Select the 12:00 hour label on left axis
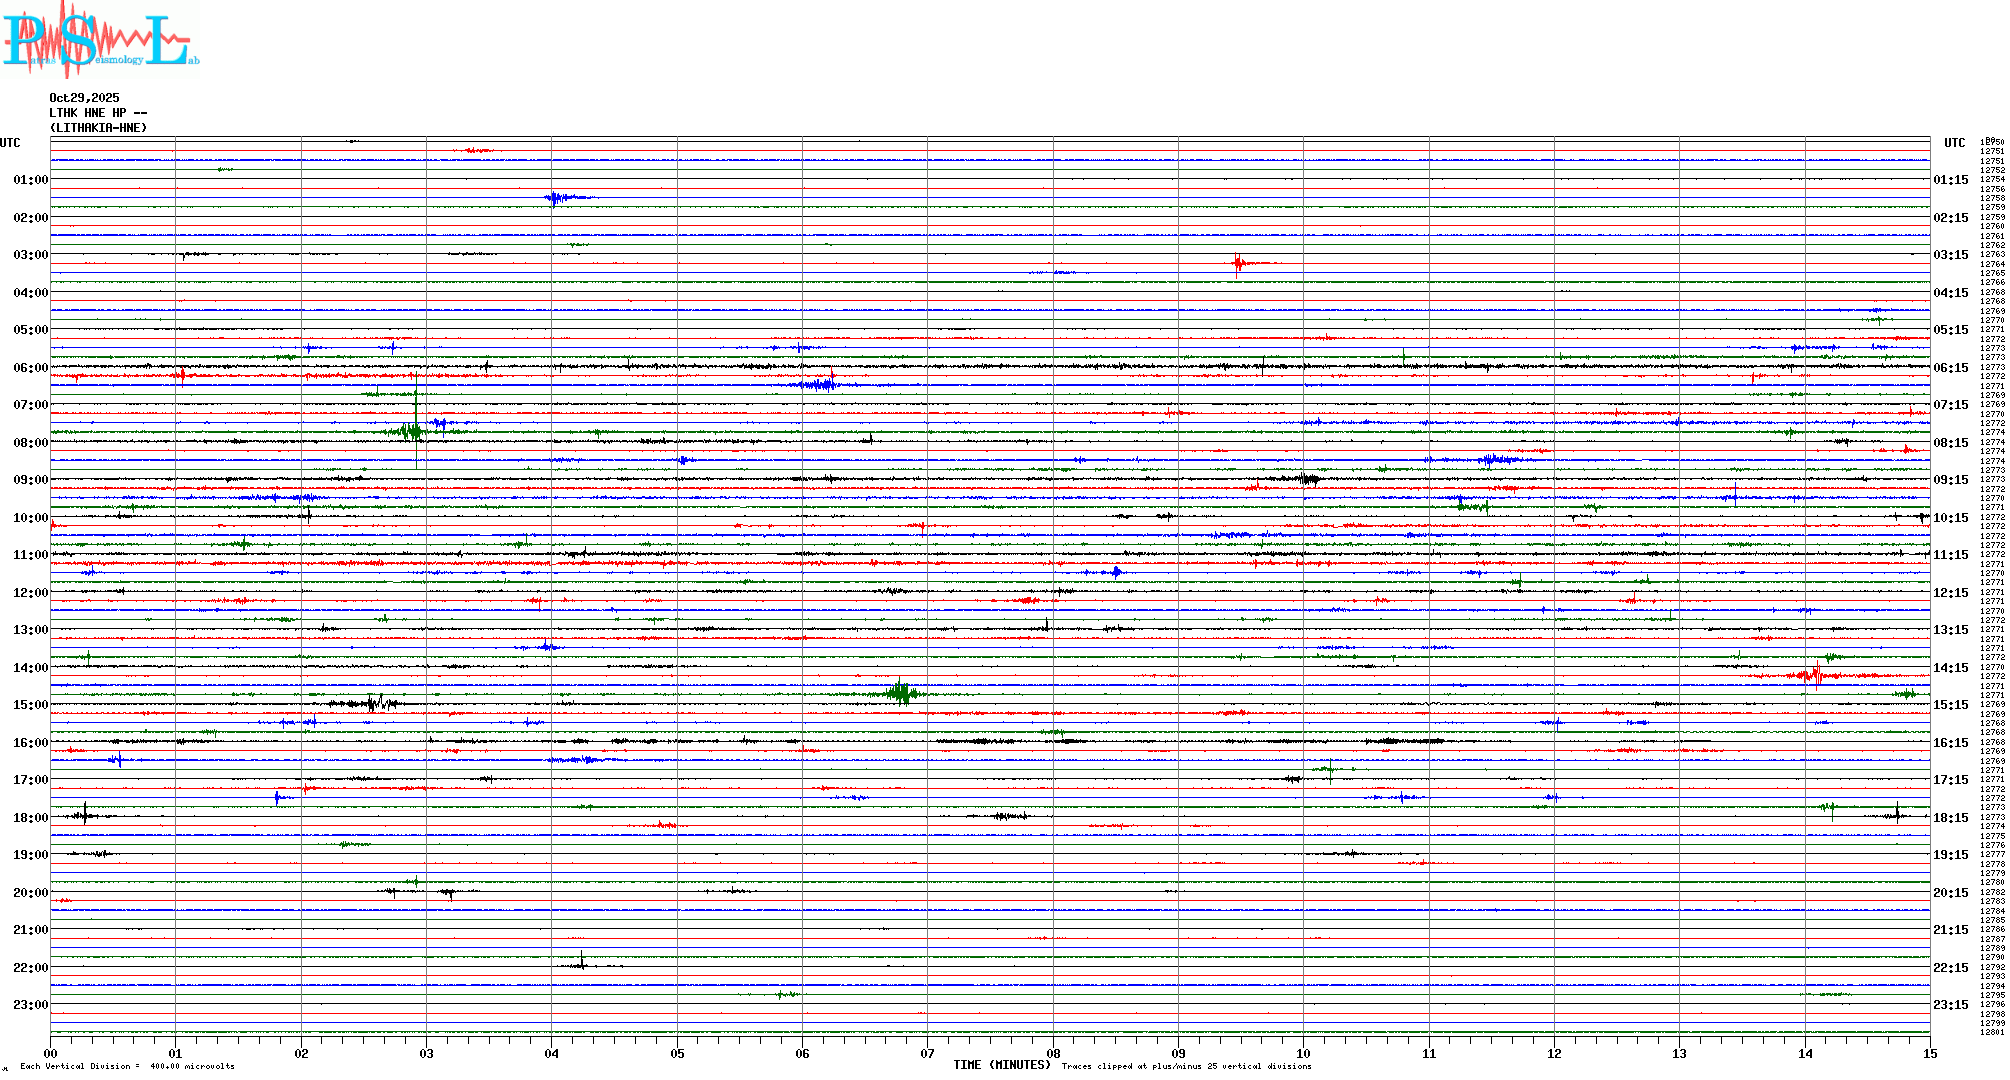This screenshot has width=2010, height=1080. click(x=30, y=593)
